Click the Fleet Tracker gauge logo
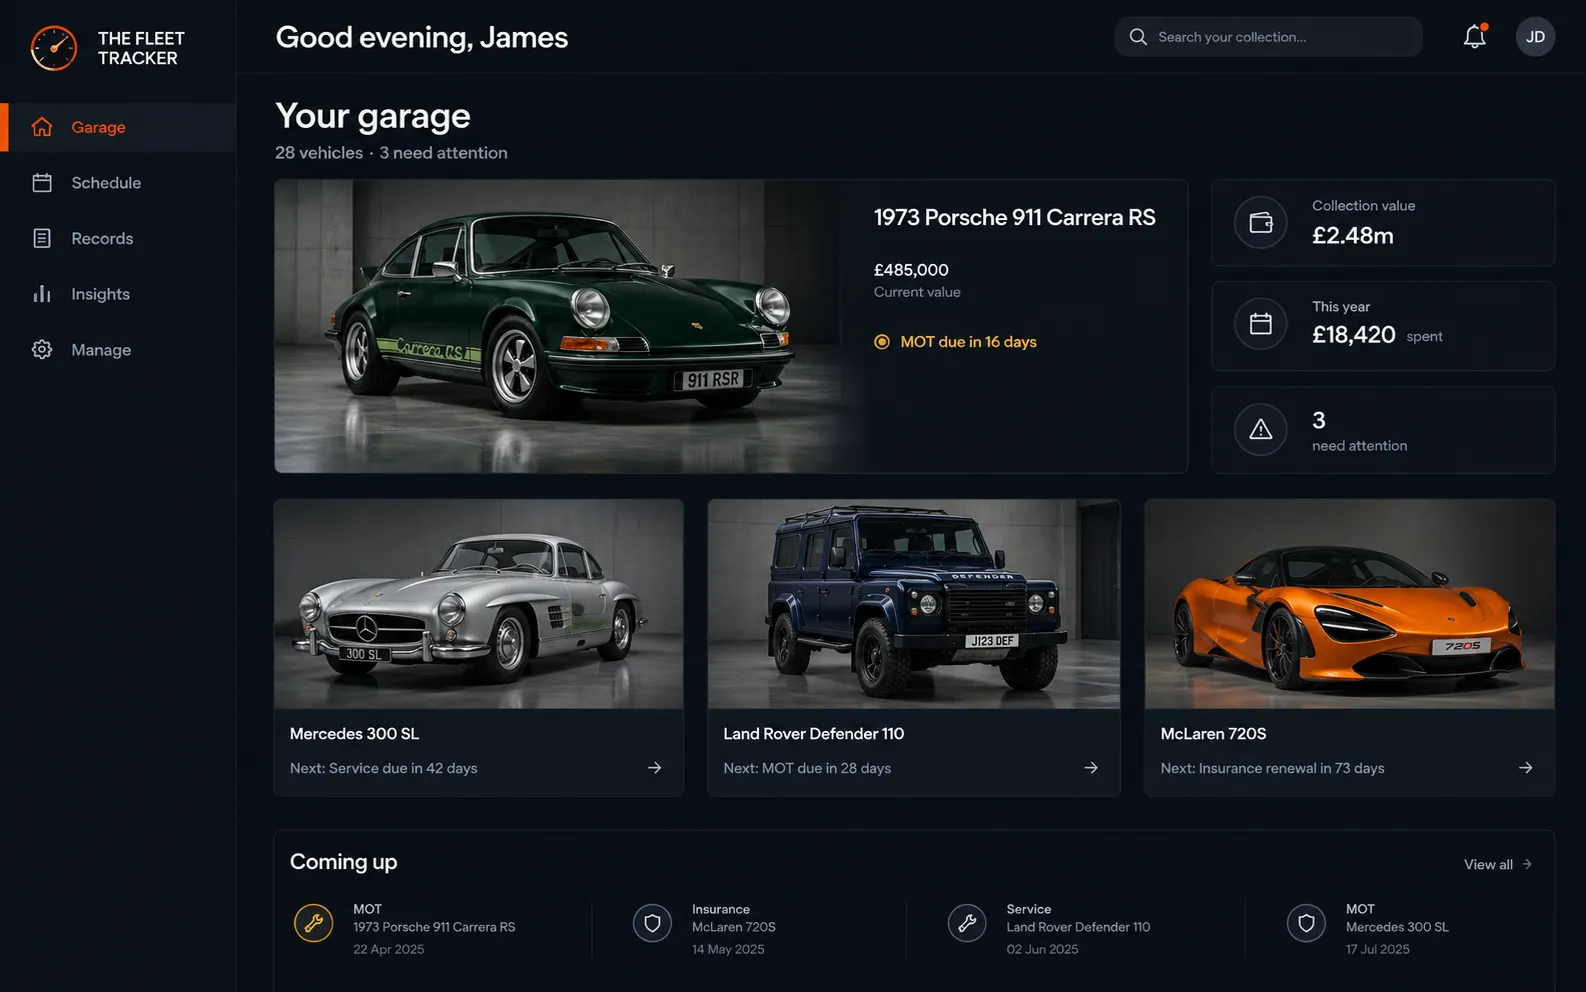Screen dimensions: 1586x992 [54, 48]
